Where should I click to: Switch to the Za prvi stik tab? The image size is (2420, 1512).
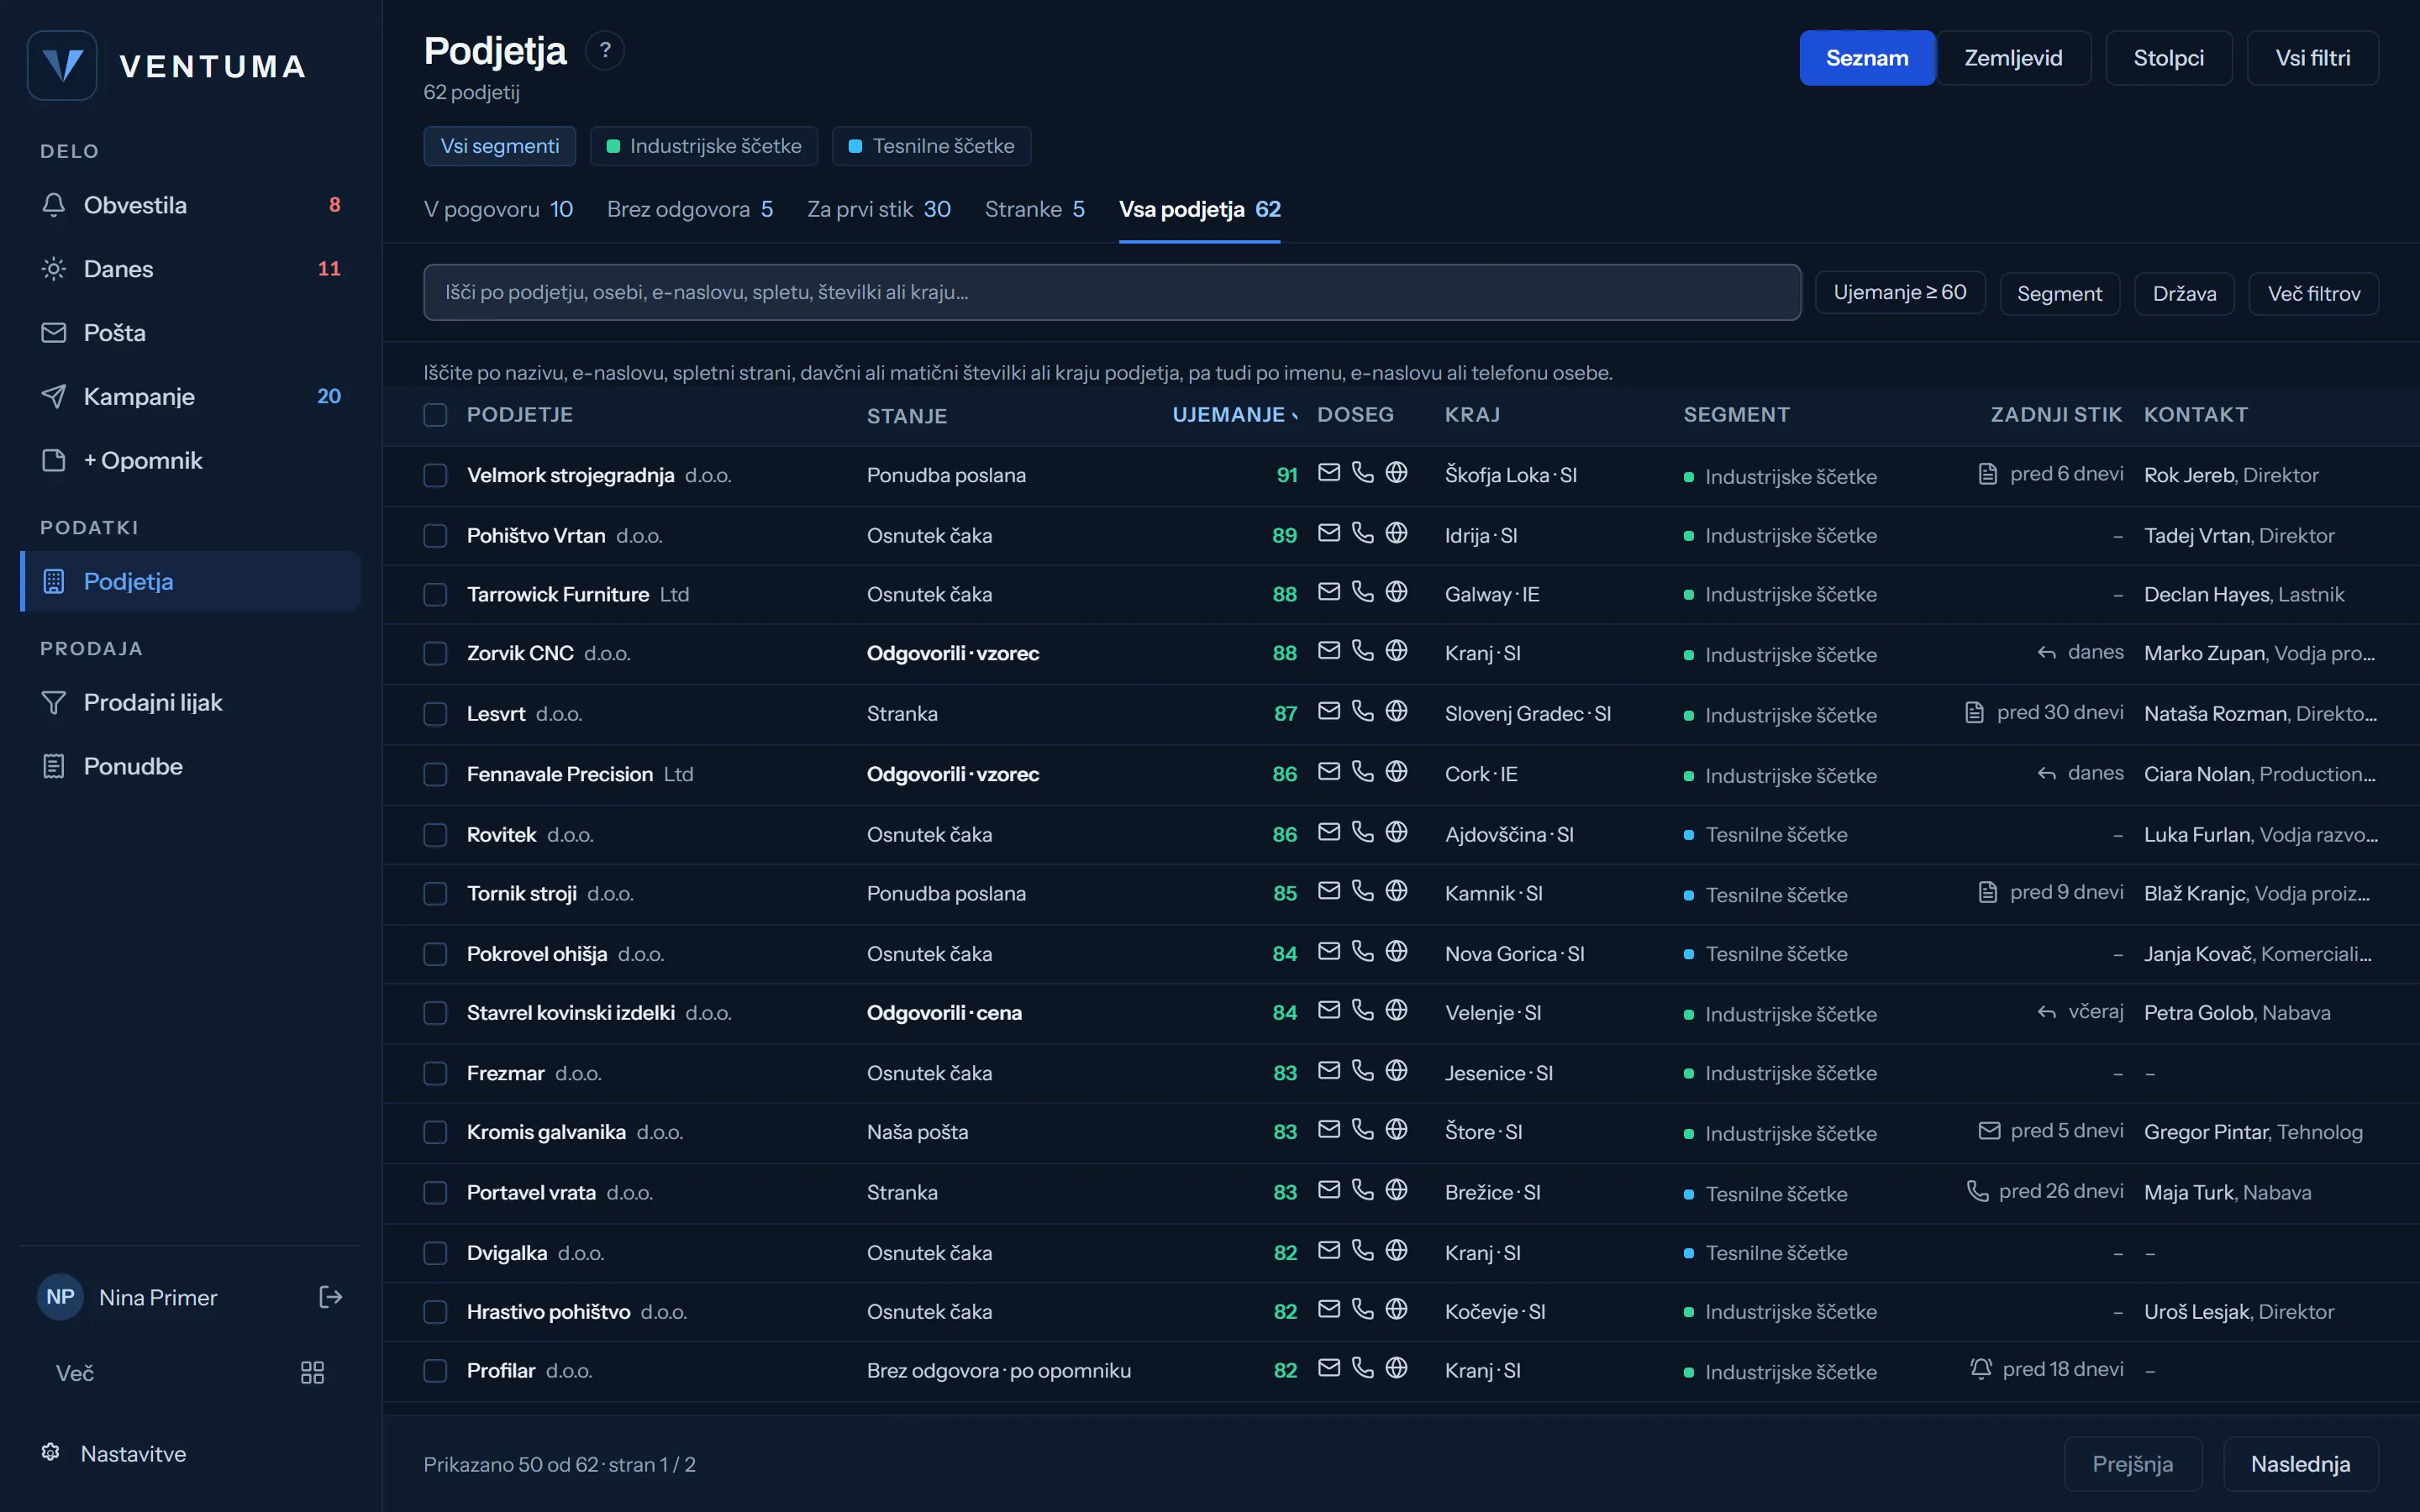[879, 209]
